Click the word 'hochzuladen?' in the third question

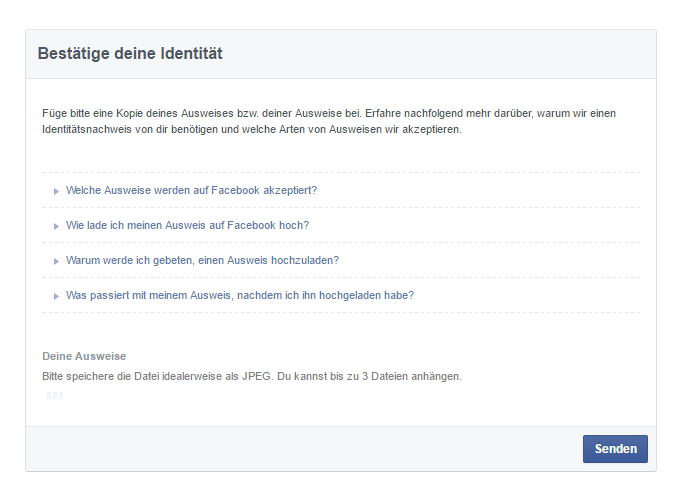(x=305, y=260)
